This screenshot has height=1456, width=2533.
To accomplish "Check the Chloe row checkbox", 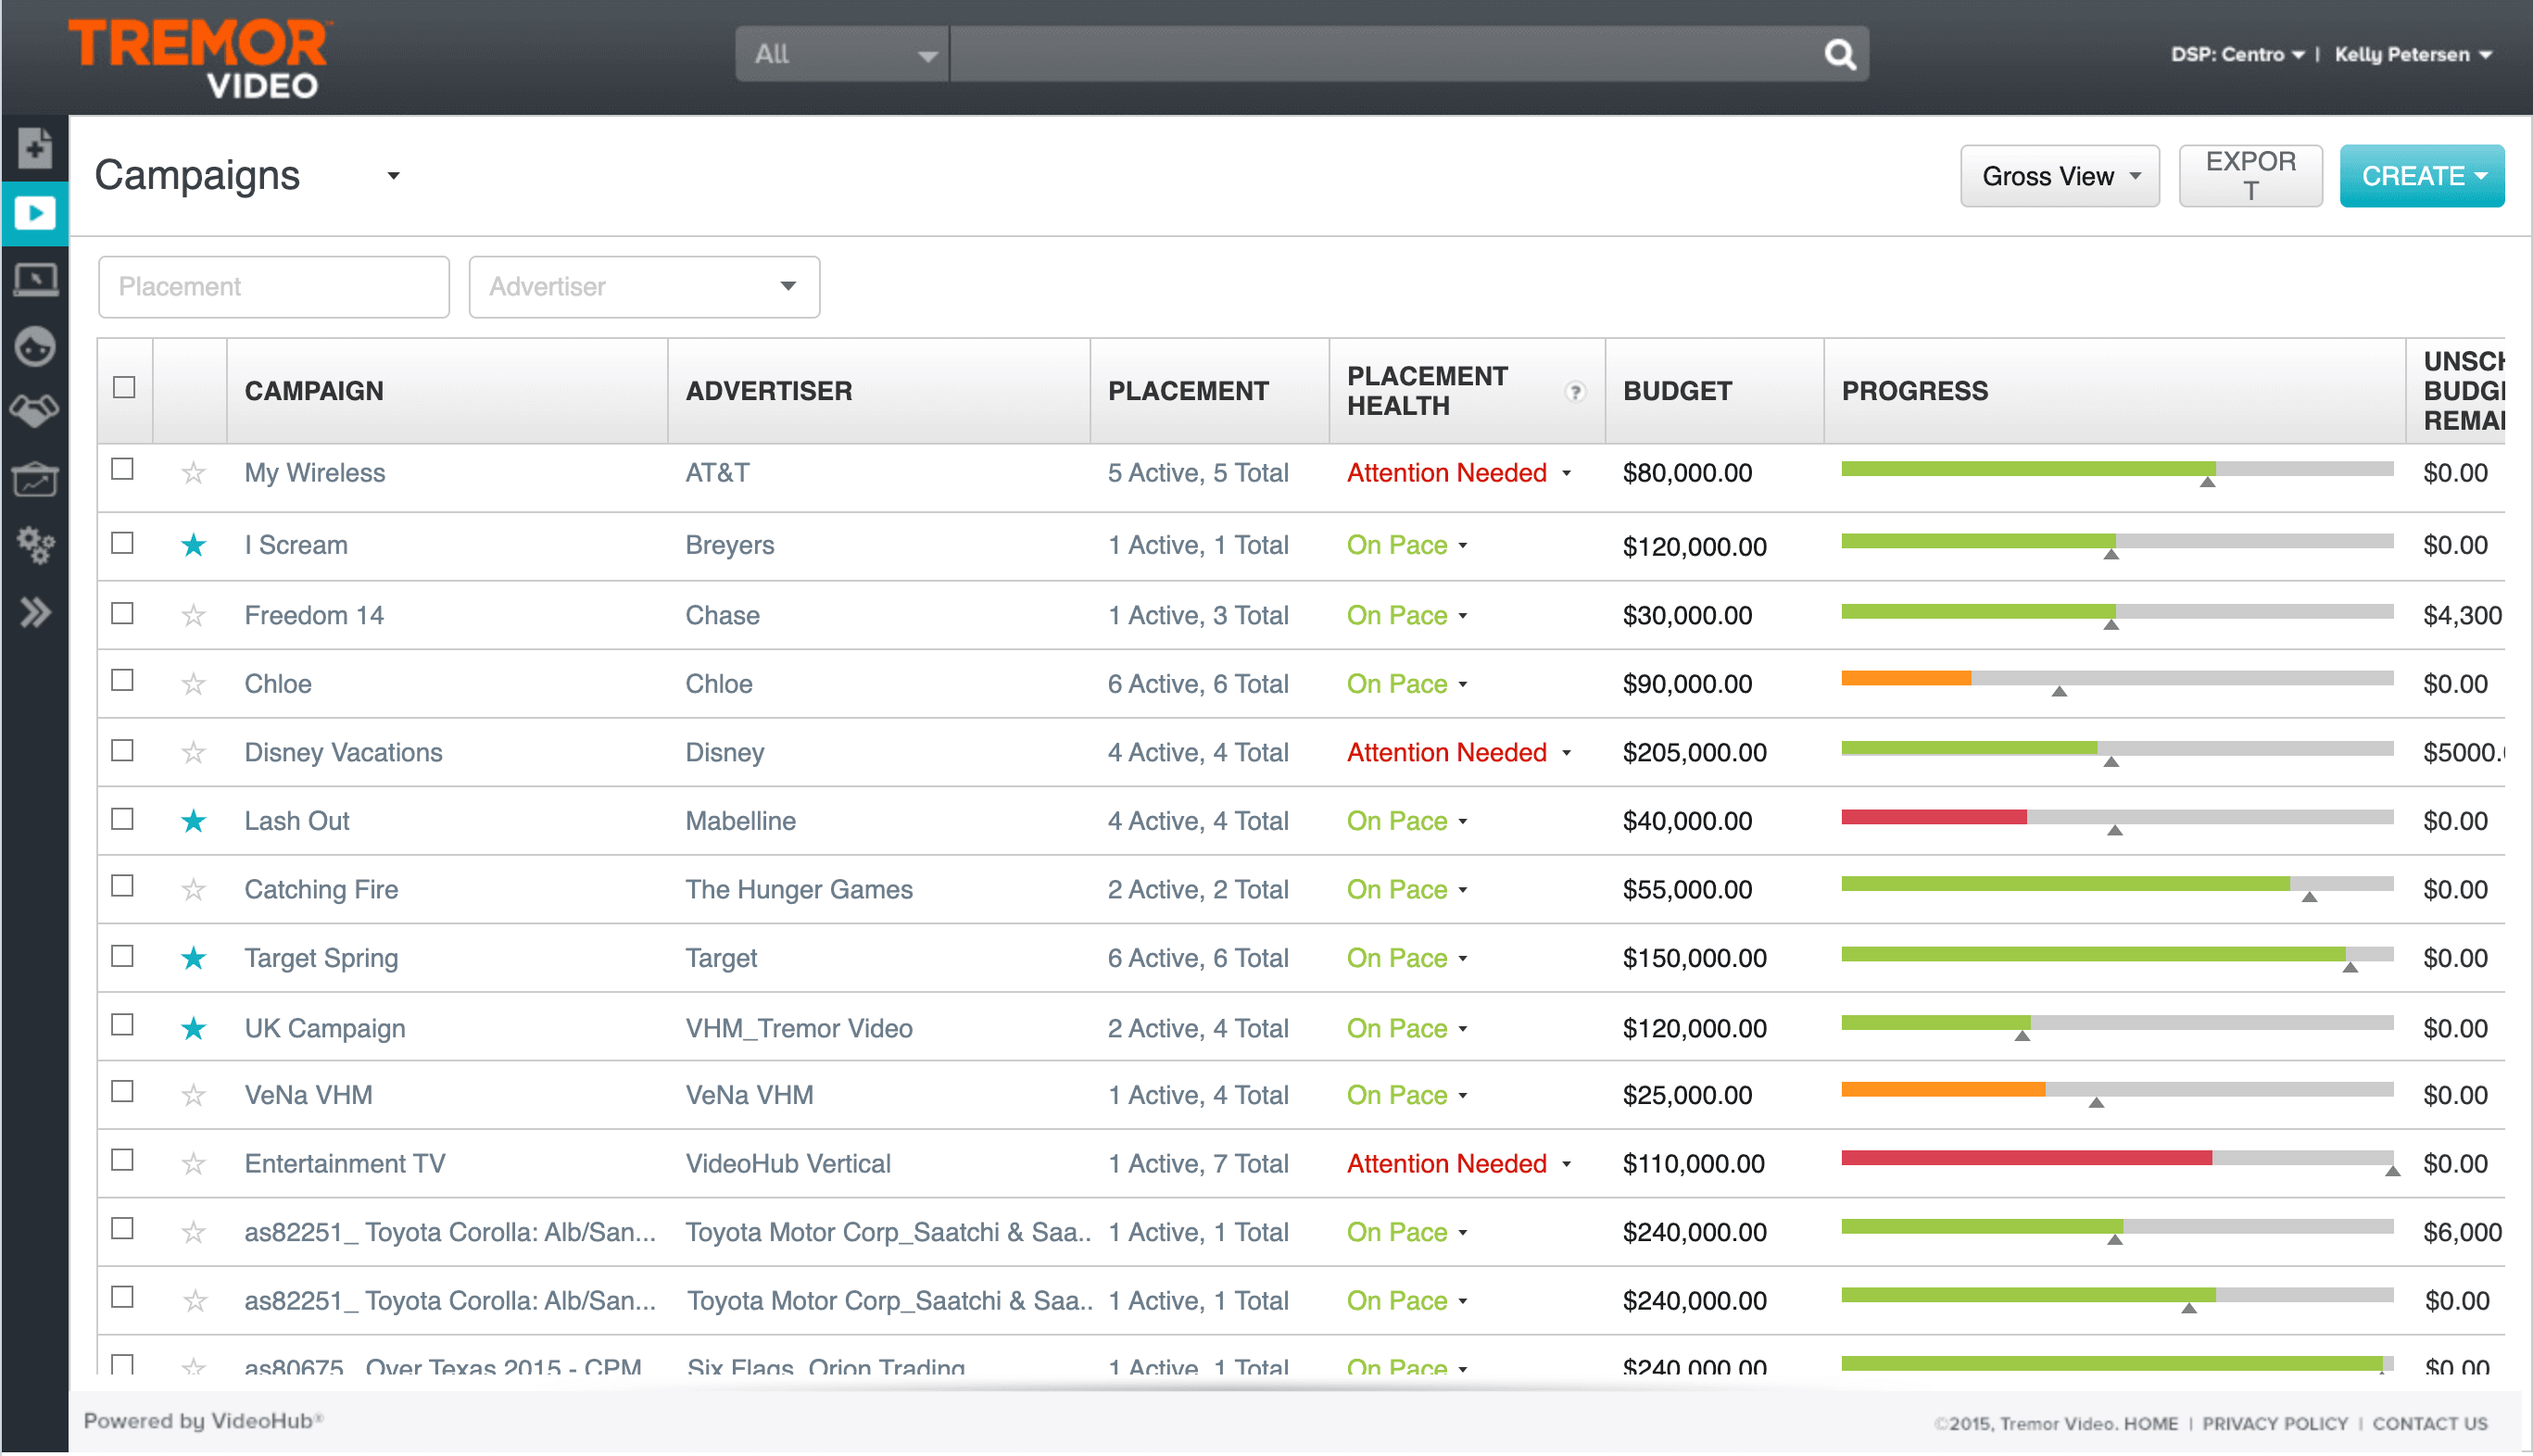I will tap(122, 680).
